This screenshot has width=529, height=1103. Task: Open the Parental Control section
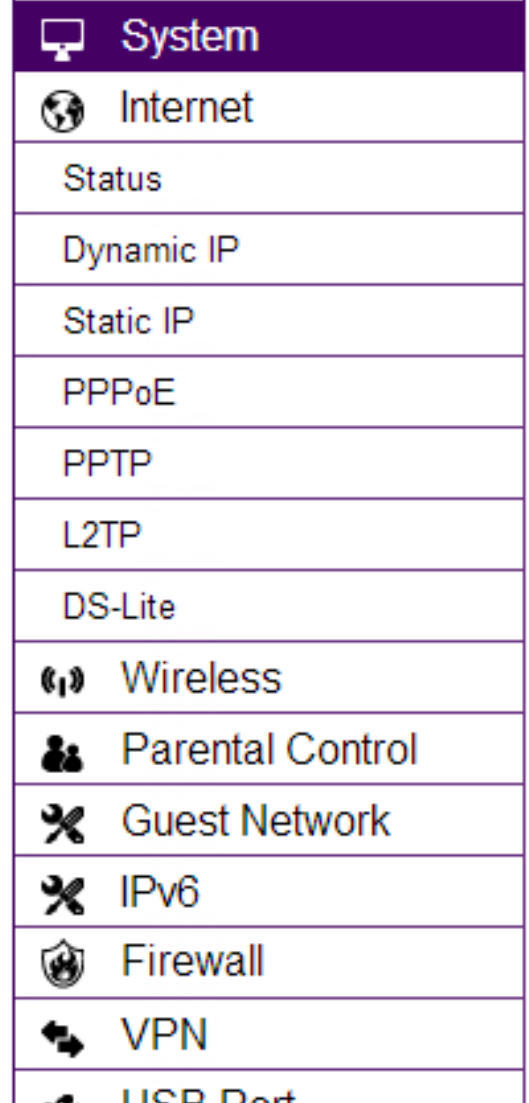[269, 748]
